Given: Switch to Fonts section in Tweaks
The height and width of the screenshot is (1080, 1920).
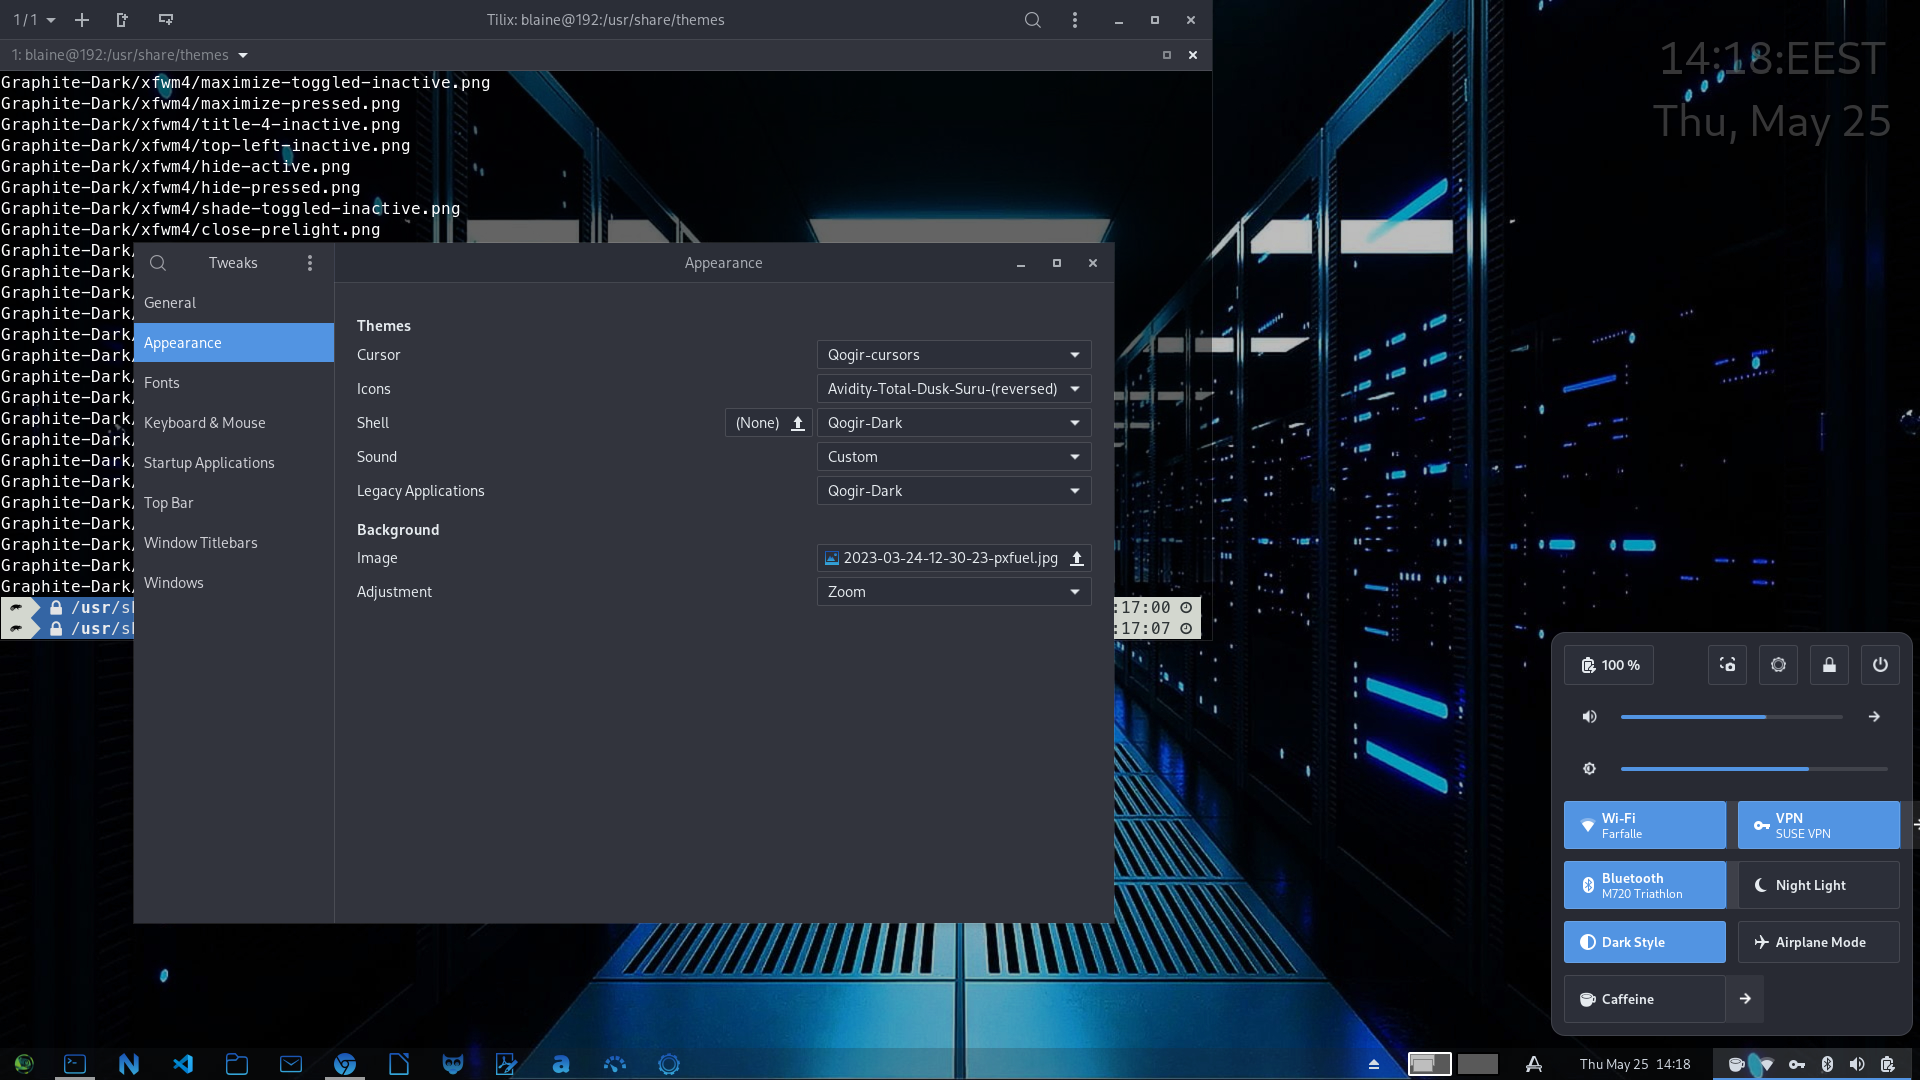Looking at the screenshot, I should tap(162, 382).
